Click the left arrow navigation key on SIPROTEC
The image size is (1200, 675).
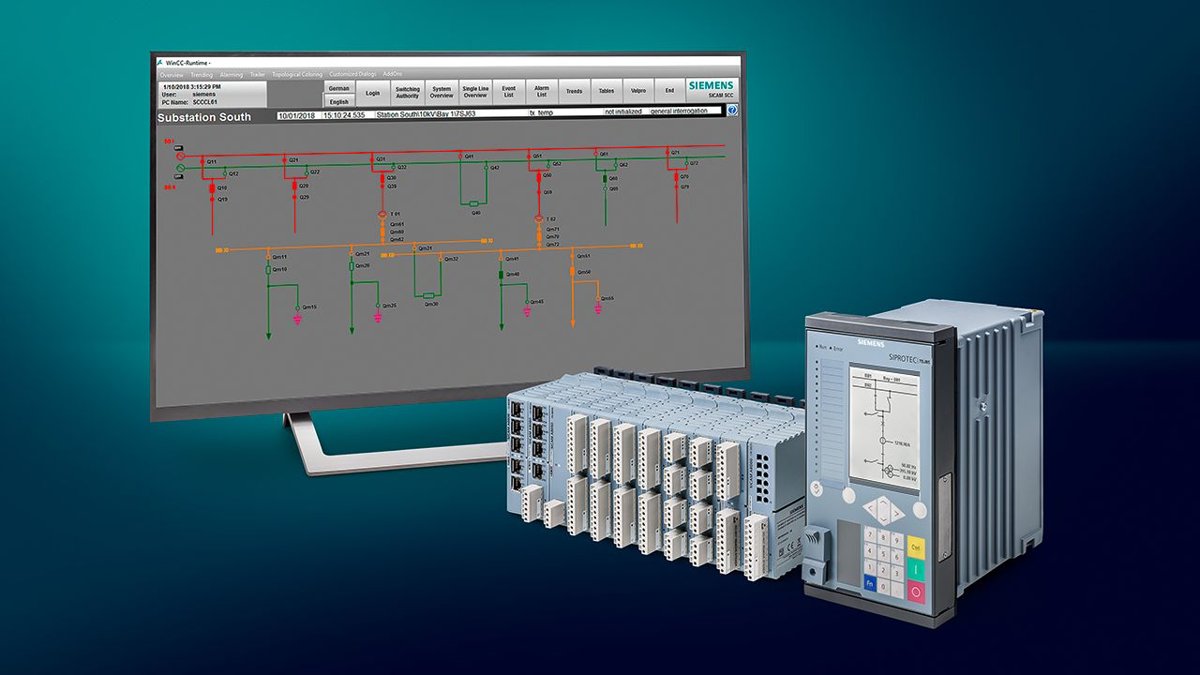(870, 507)
